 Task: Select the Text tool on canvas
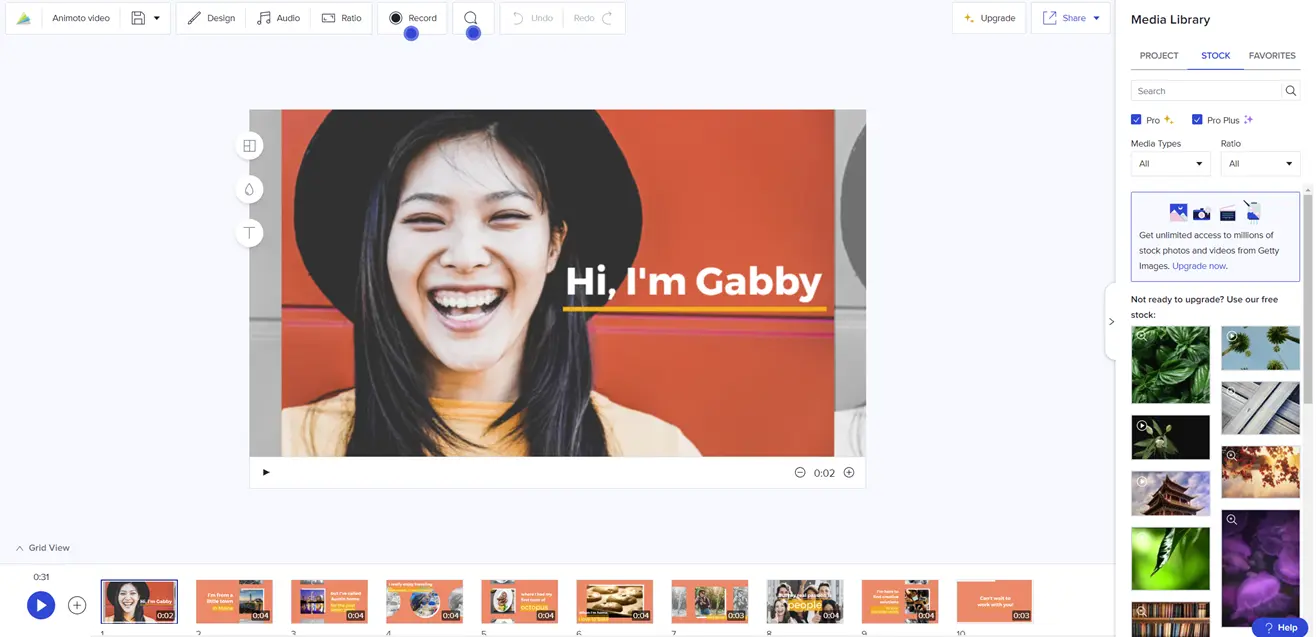(249, 233)
